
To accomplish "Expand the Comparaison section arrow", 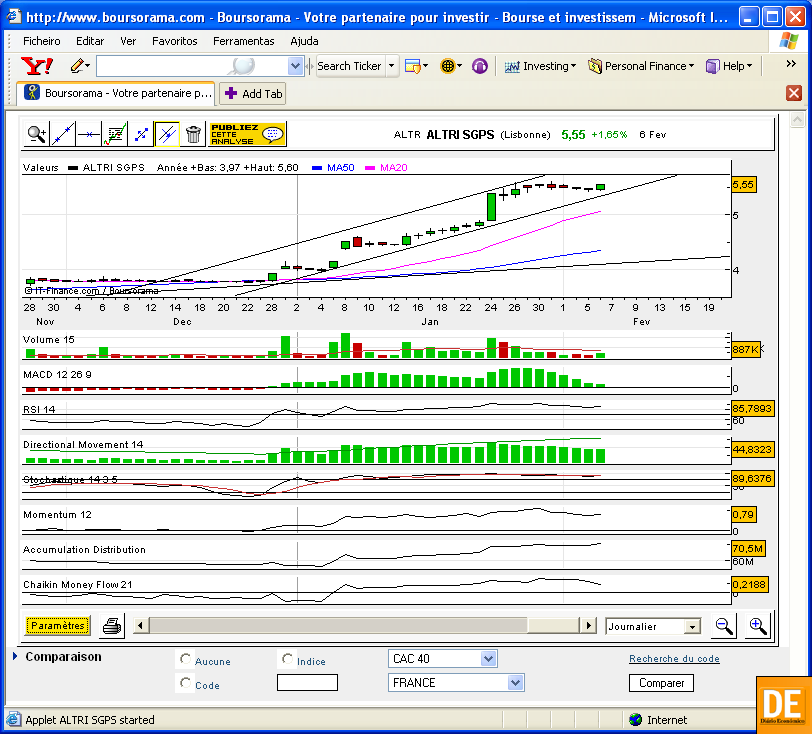I will (15, 656).
